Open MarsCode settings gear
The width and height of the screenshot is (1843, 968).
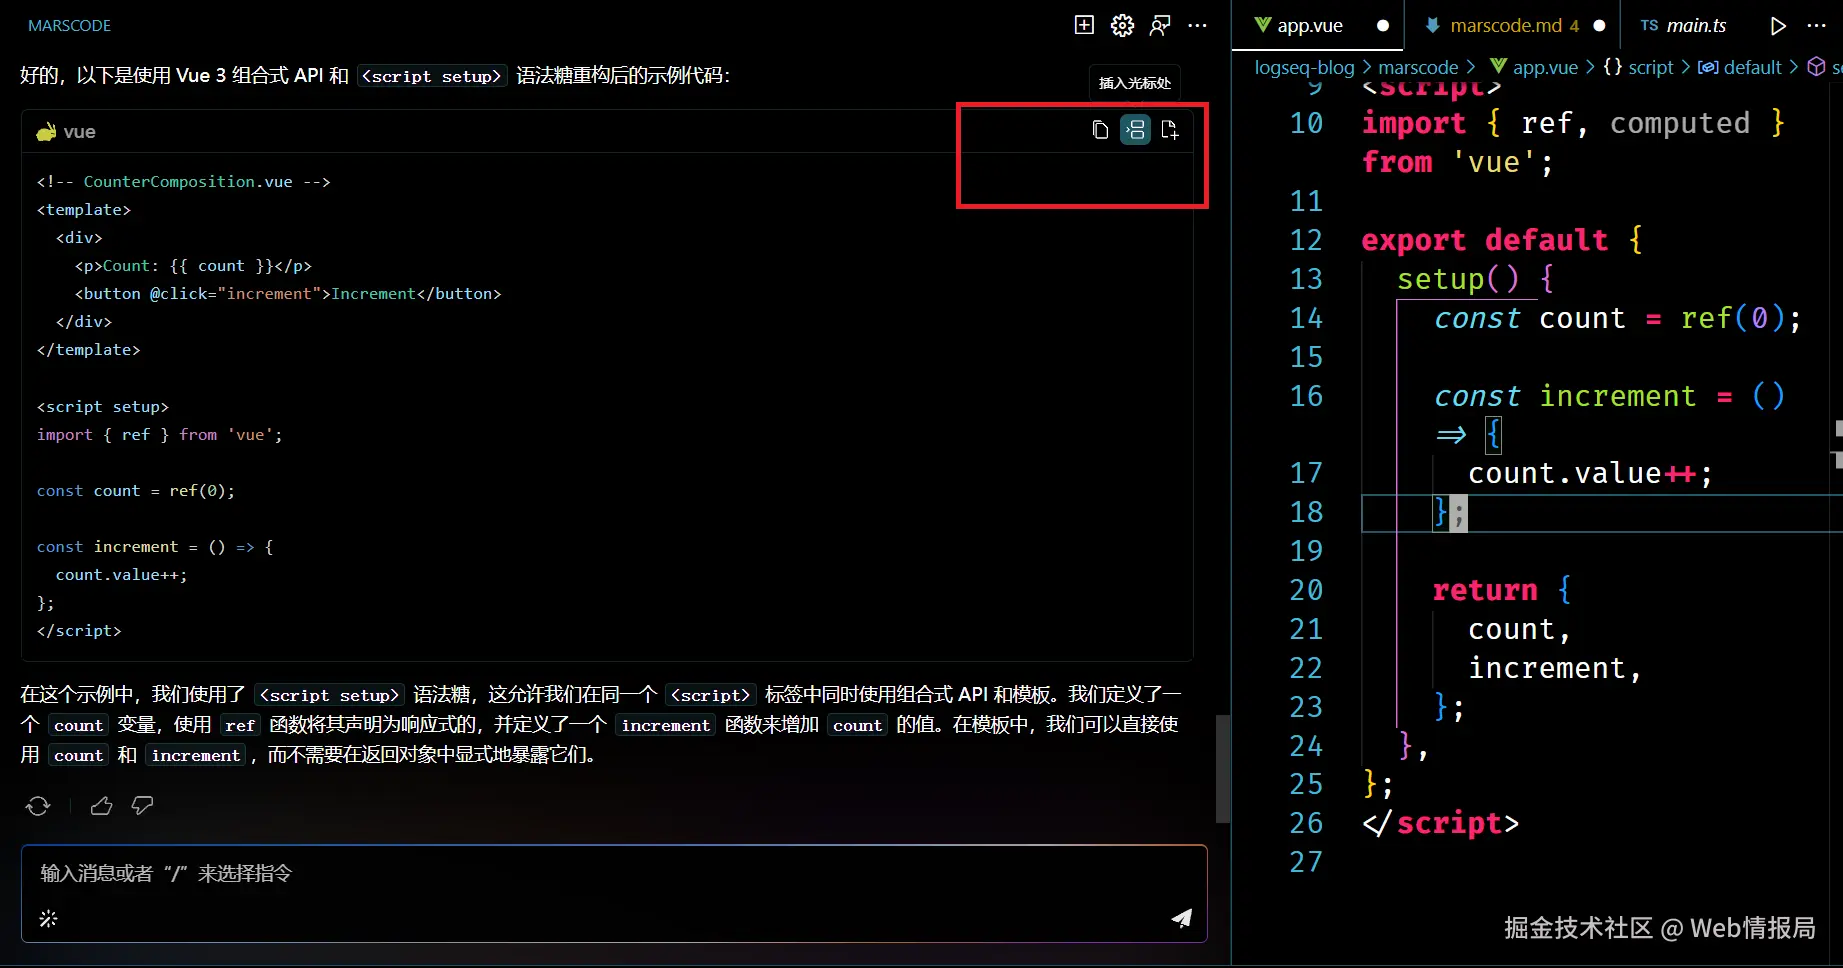point(1122,25)
